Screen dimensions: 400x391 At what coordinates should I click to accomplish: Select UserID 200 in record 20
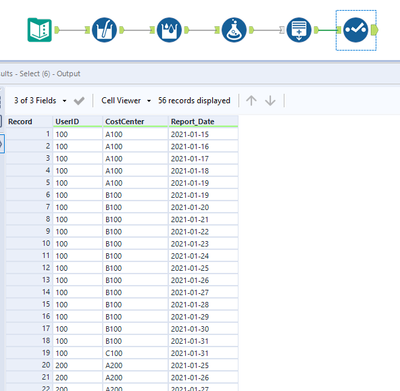point(77,365)
